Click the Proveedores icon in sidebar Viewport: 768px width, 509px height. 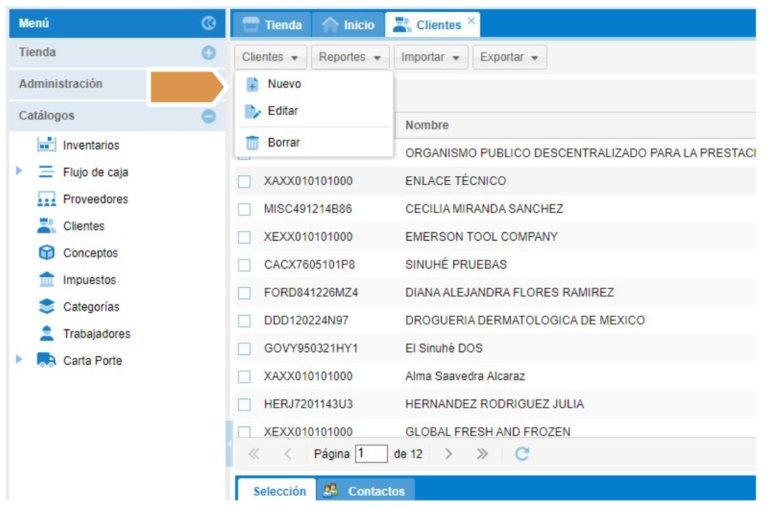[x=46, y=199]
